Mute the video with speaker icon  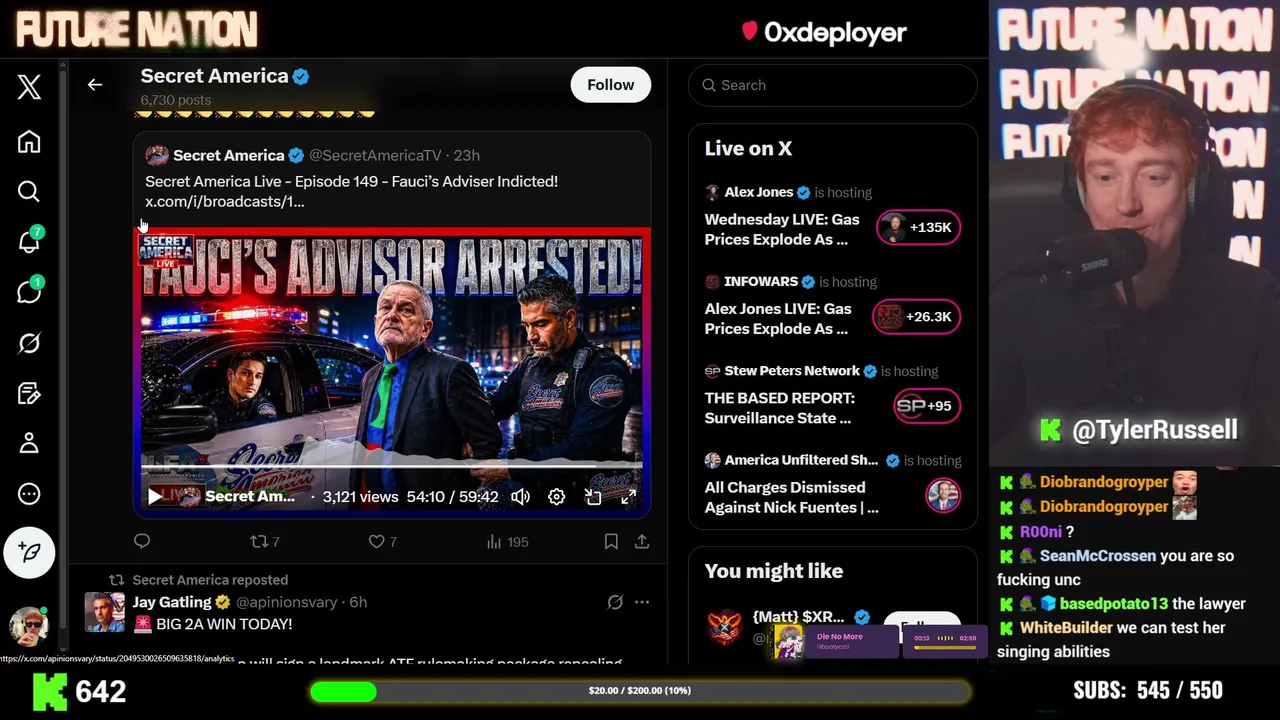(520, 496)
